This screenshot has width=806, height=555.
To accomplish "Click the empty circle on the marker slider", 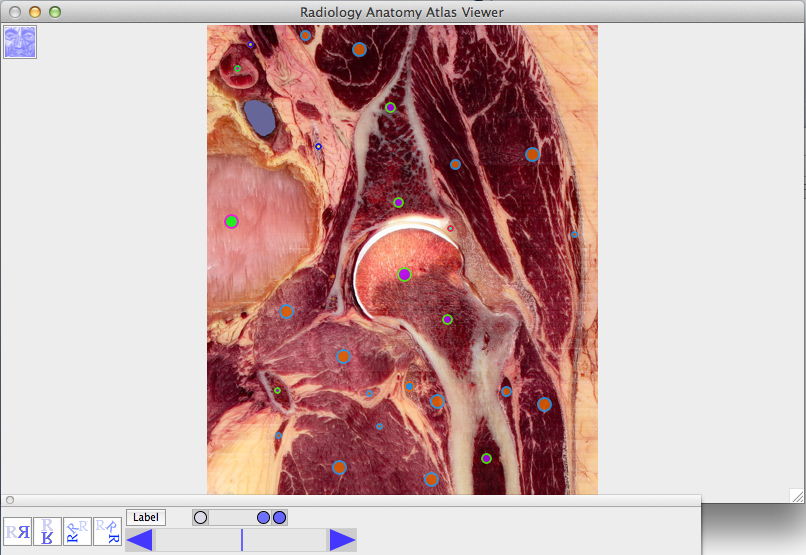I will (x=201, y=517).
